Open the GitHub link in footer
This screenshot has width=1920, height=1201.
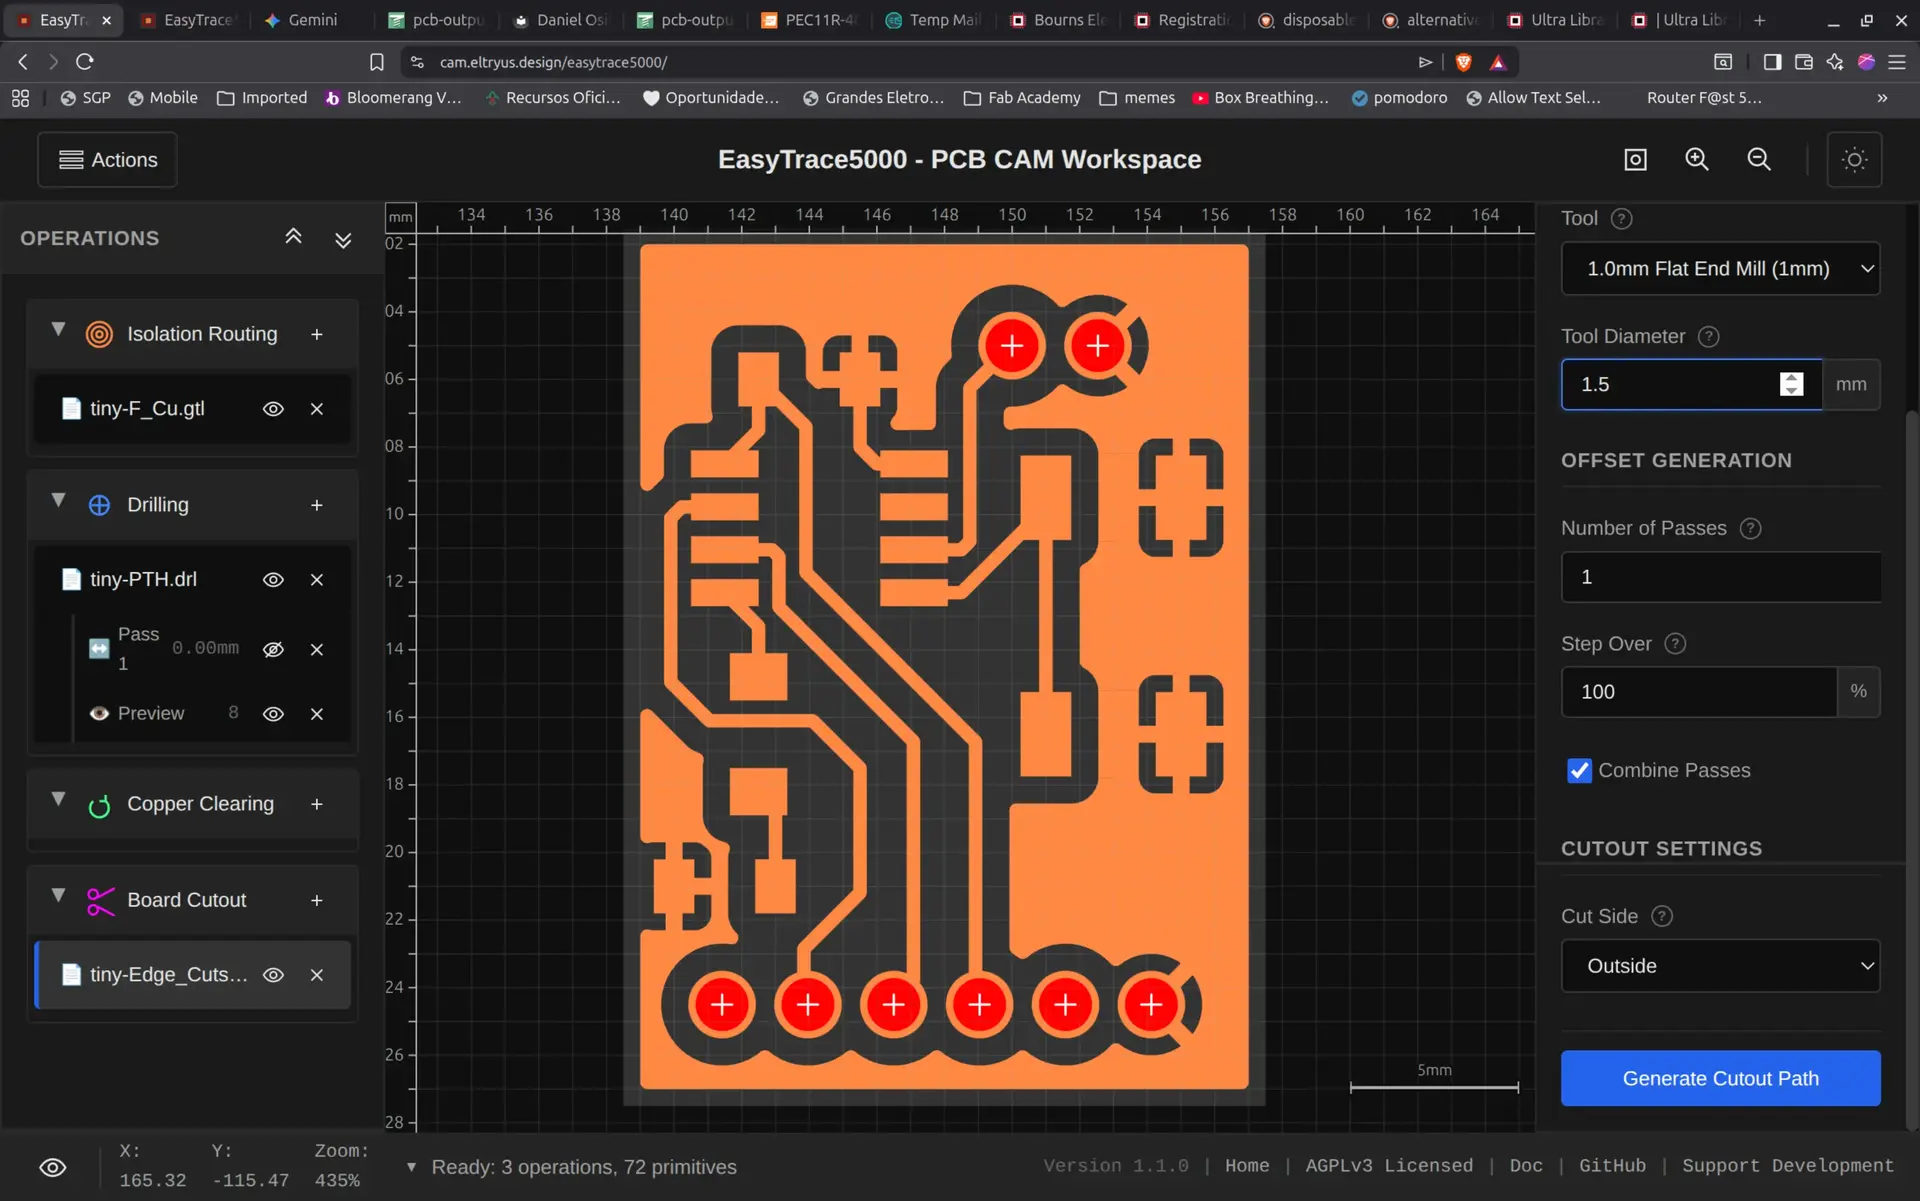pyautogui.click(x=1612, y=1166)
